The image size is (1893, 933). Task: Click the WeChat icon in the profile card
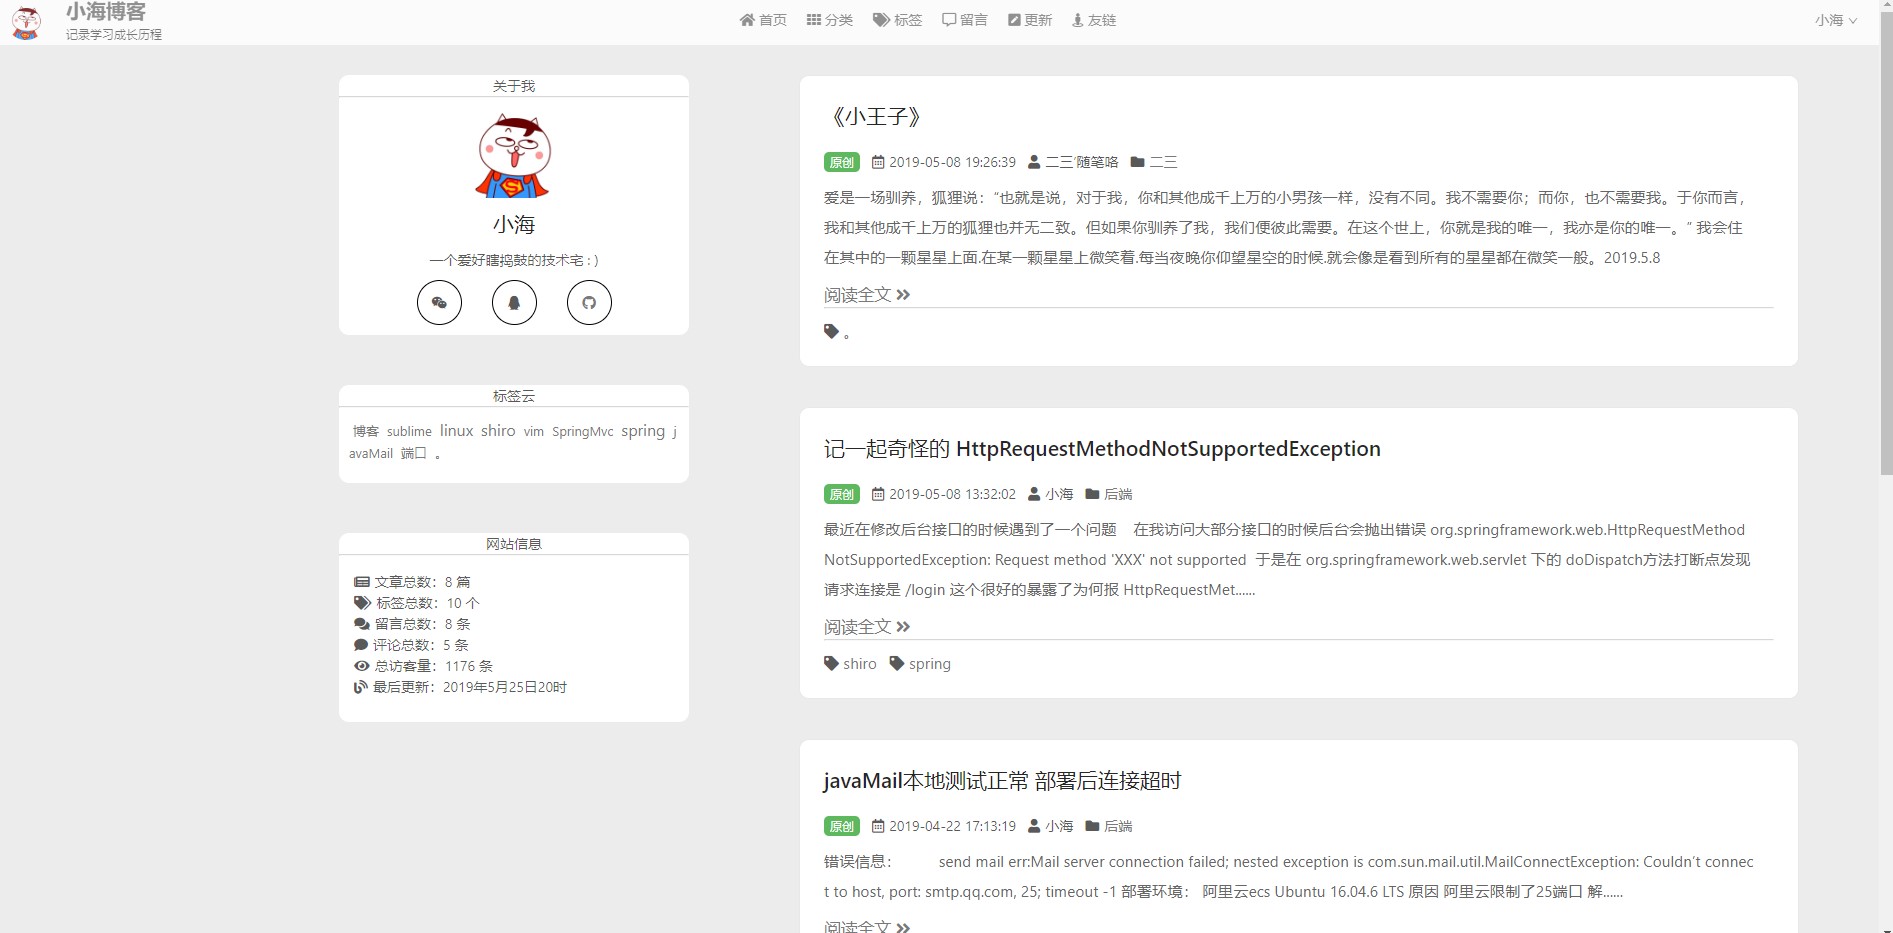click(439, 303)
